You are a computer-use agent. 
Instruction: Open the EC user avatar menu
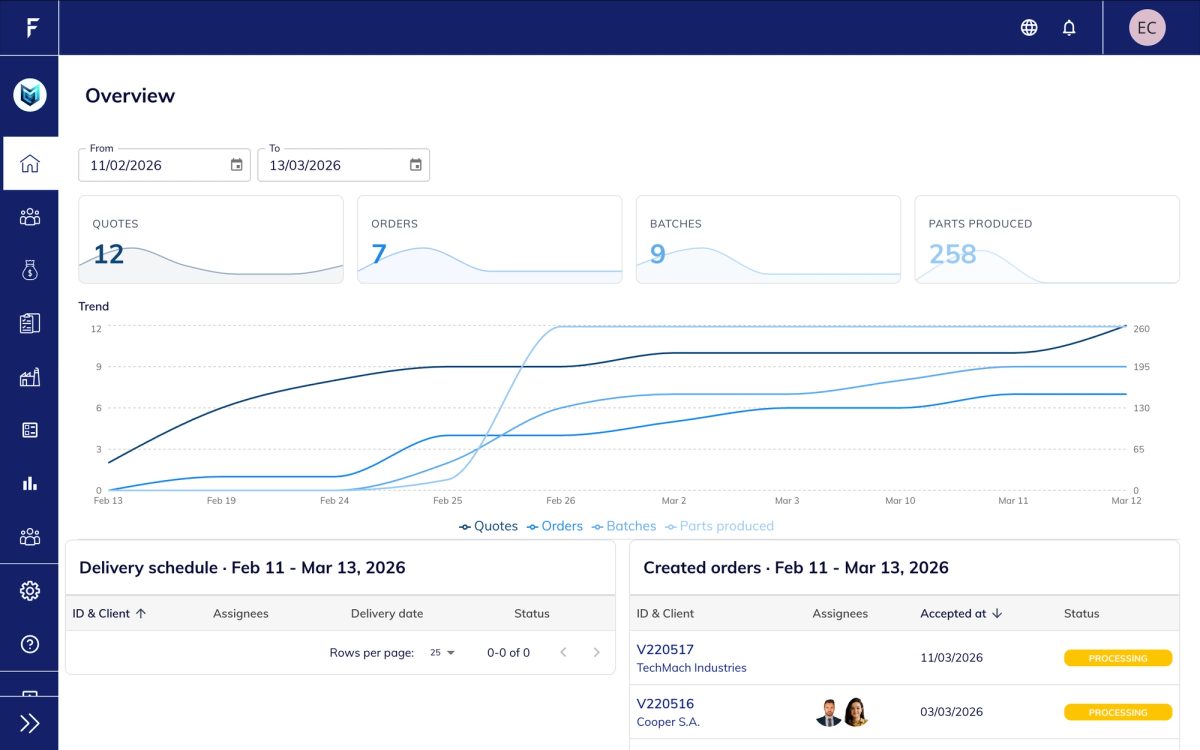1147,28
